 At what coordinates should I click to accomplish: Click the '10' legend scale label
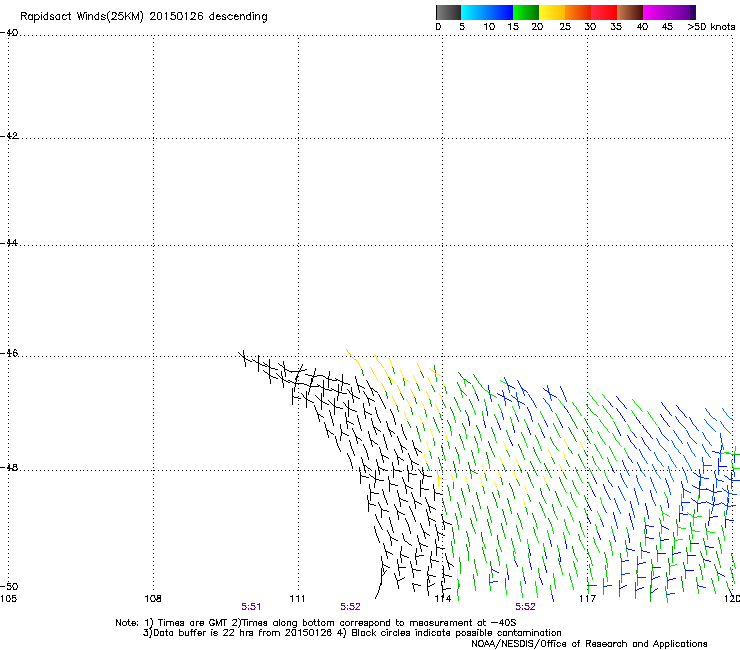click(489, 27)
